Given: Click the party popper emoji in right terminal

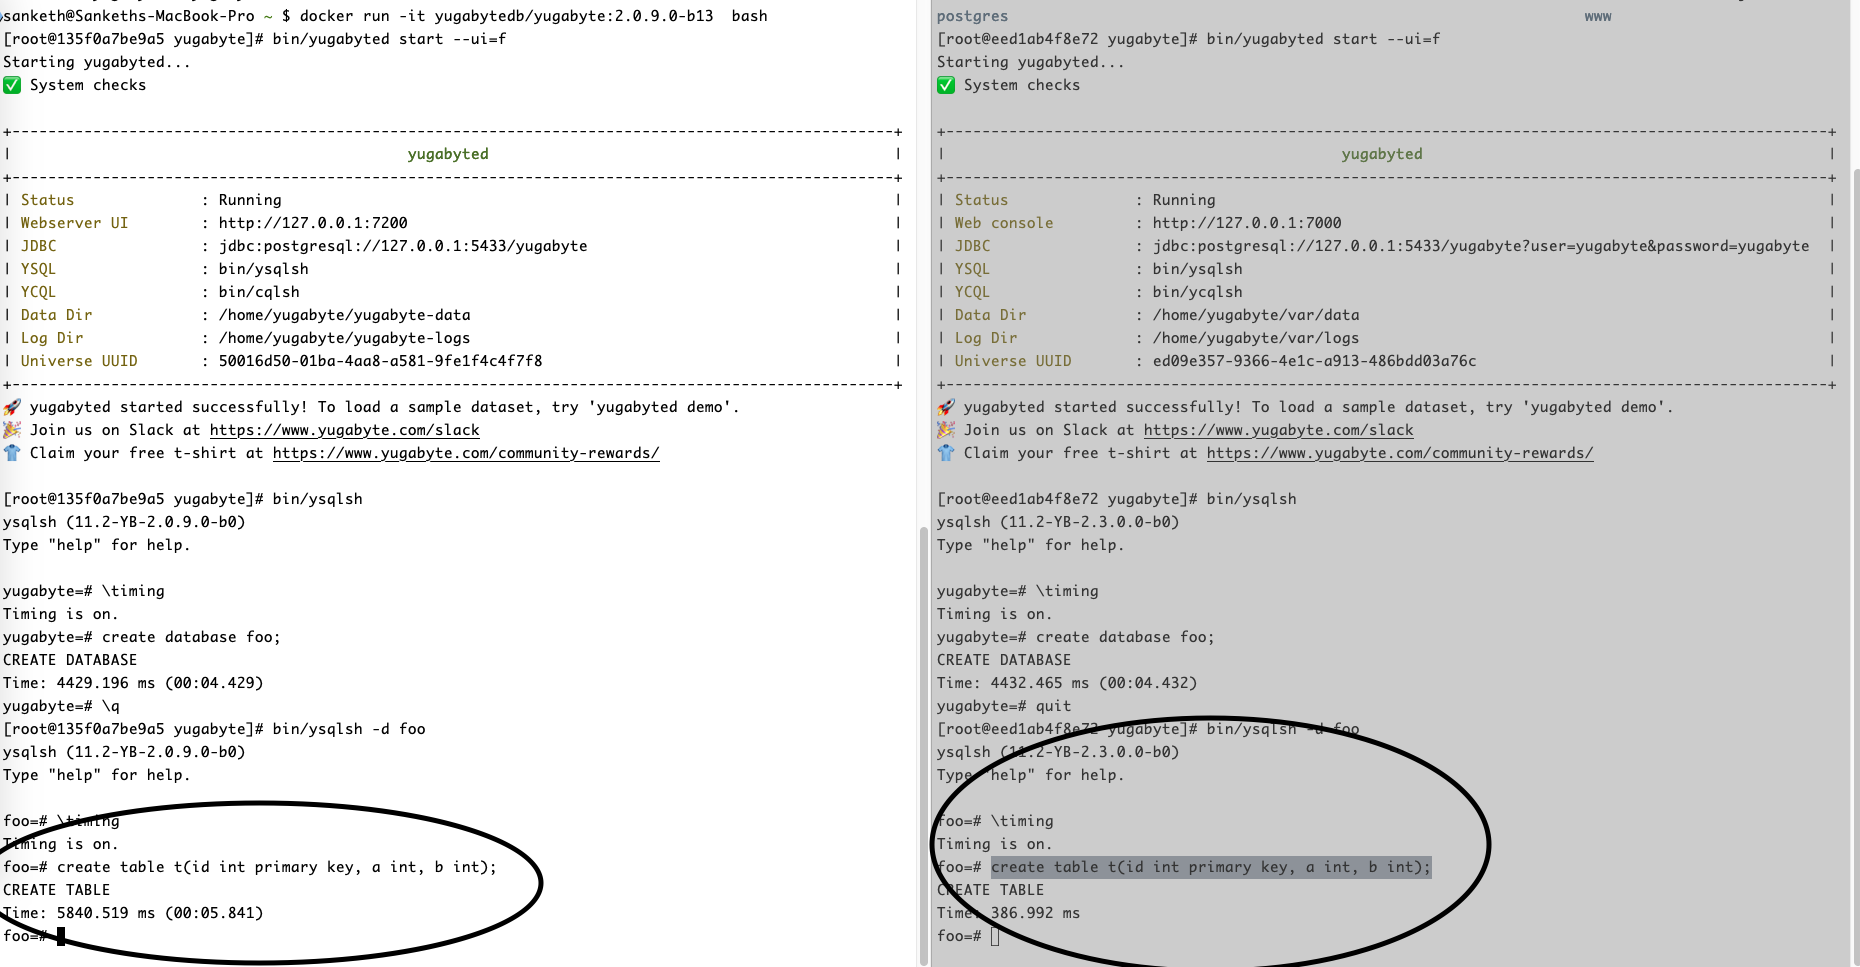Looking at the screenshot, I should pos(946,430).
